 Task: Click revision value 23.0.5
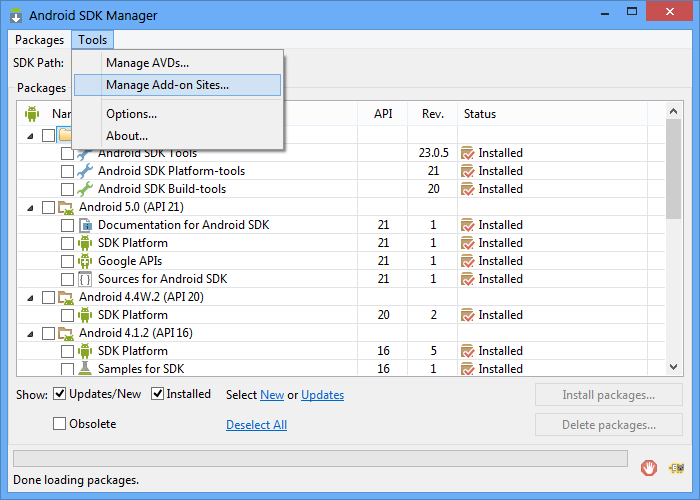pyautogui.click(x=433, y=153)
